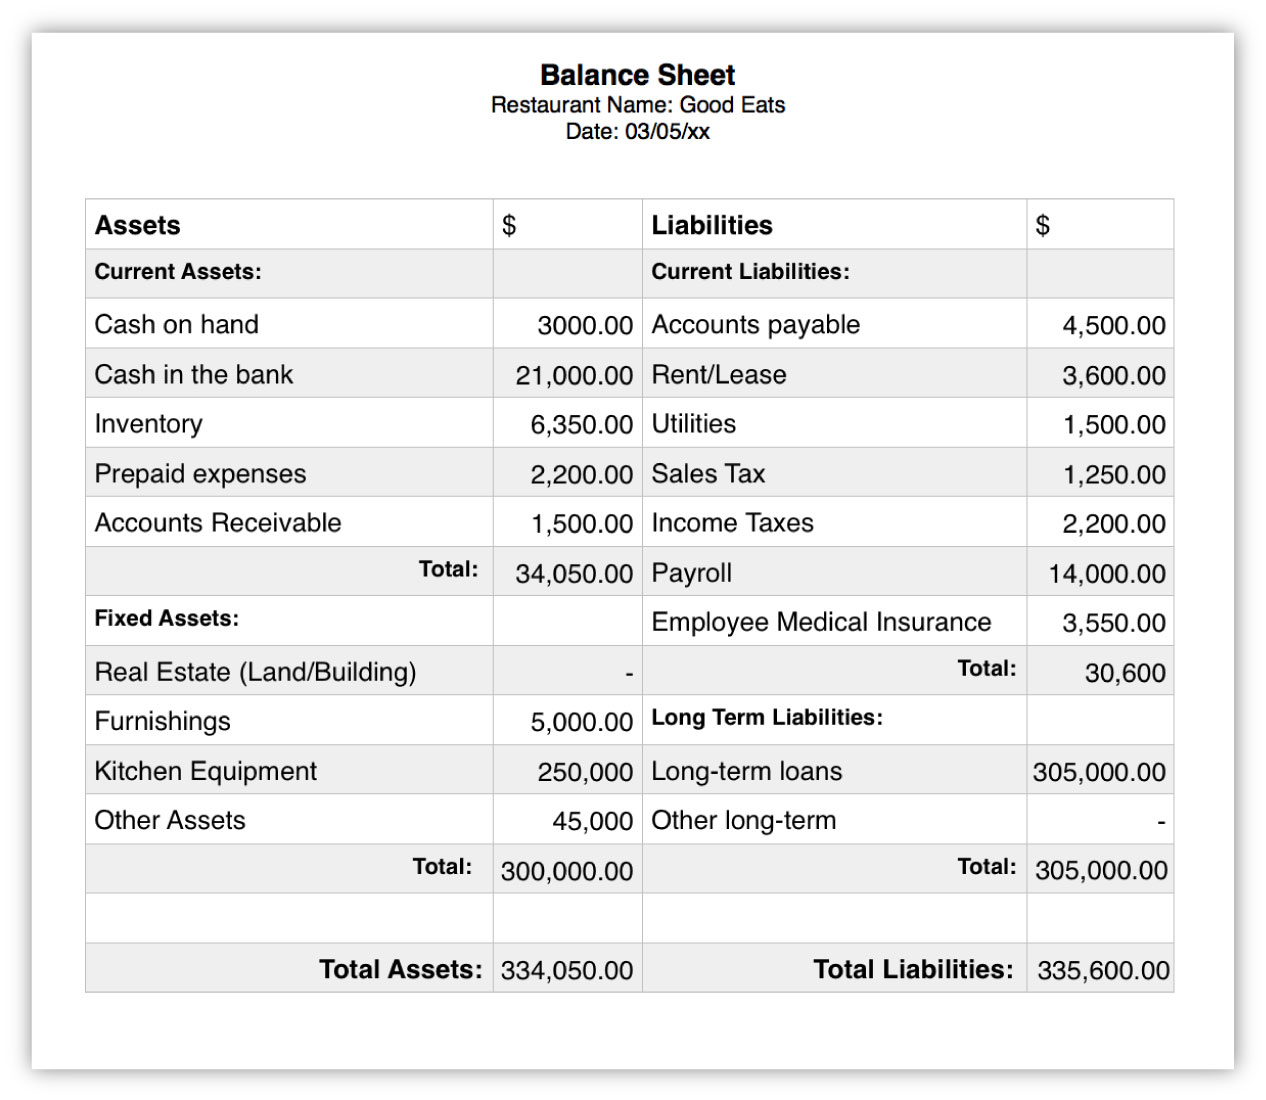Select the Real Estate (Land/Building) row
Image resolution: width=1266 pixels, height=1100 pixels.
(x=253, y=671)
